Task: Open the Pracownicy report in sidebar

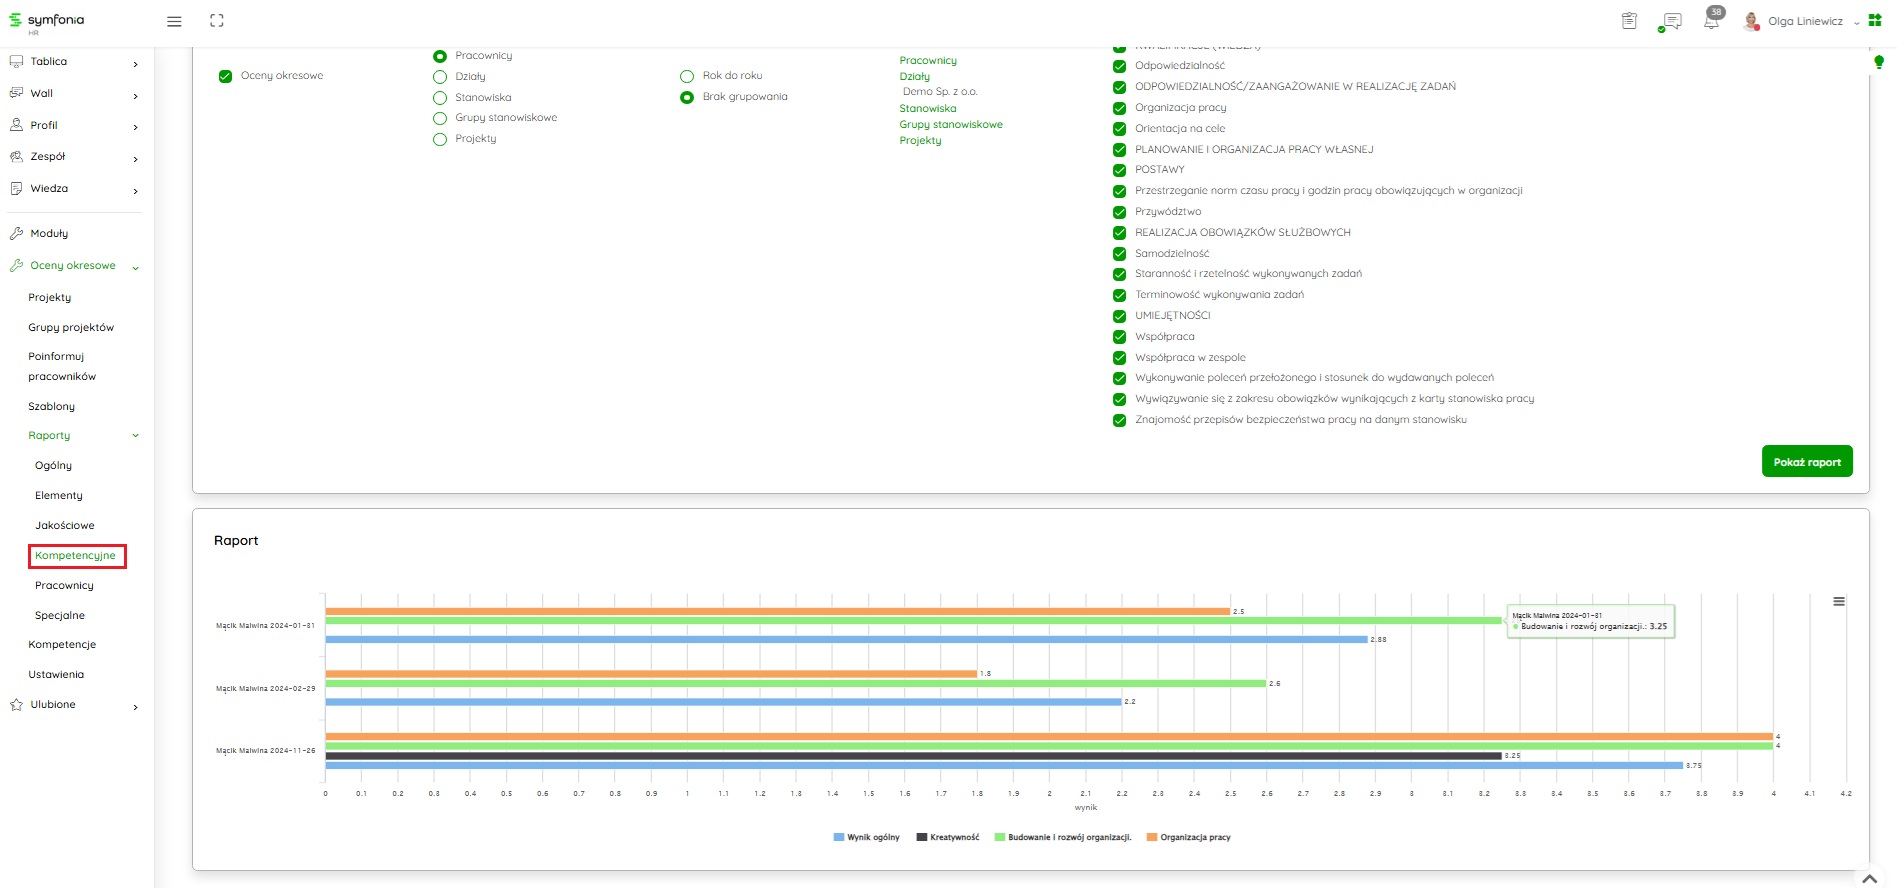Action: pyautogui.click(x=64, y=586)
